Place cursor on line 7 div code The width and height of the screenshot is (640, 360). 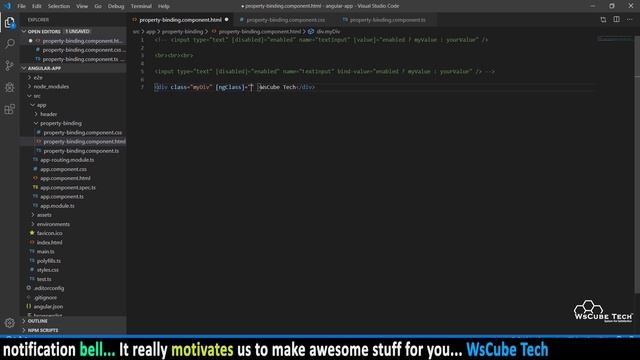tap(234, 87)
